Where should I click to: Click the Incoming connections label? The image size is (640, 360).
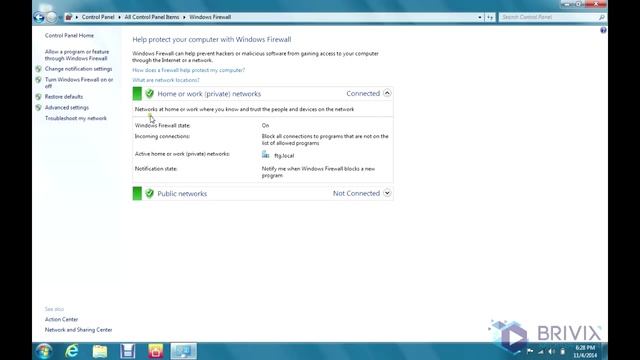(162, 136)
